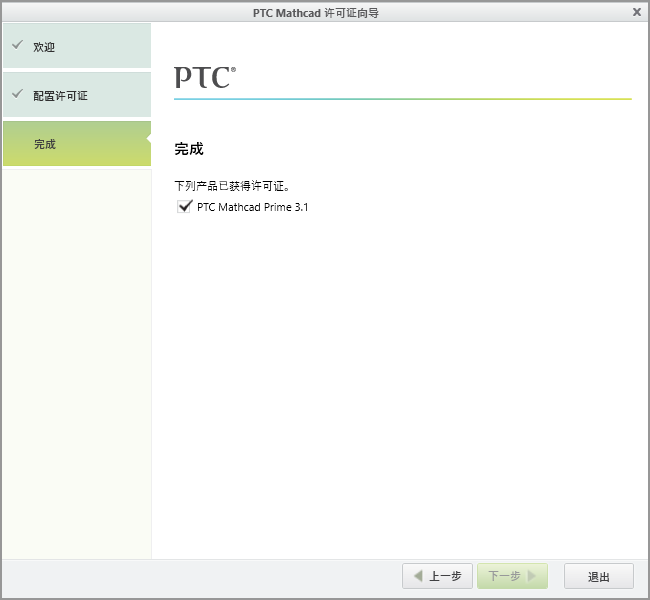
Task: Toggle the PTC Mathcad Prime 3.1 checkbox
Action: click(x=184, y=206)
